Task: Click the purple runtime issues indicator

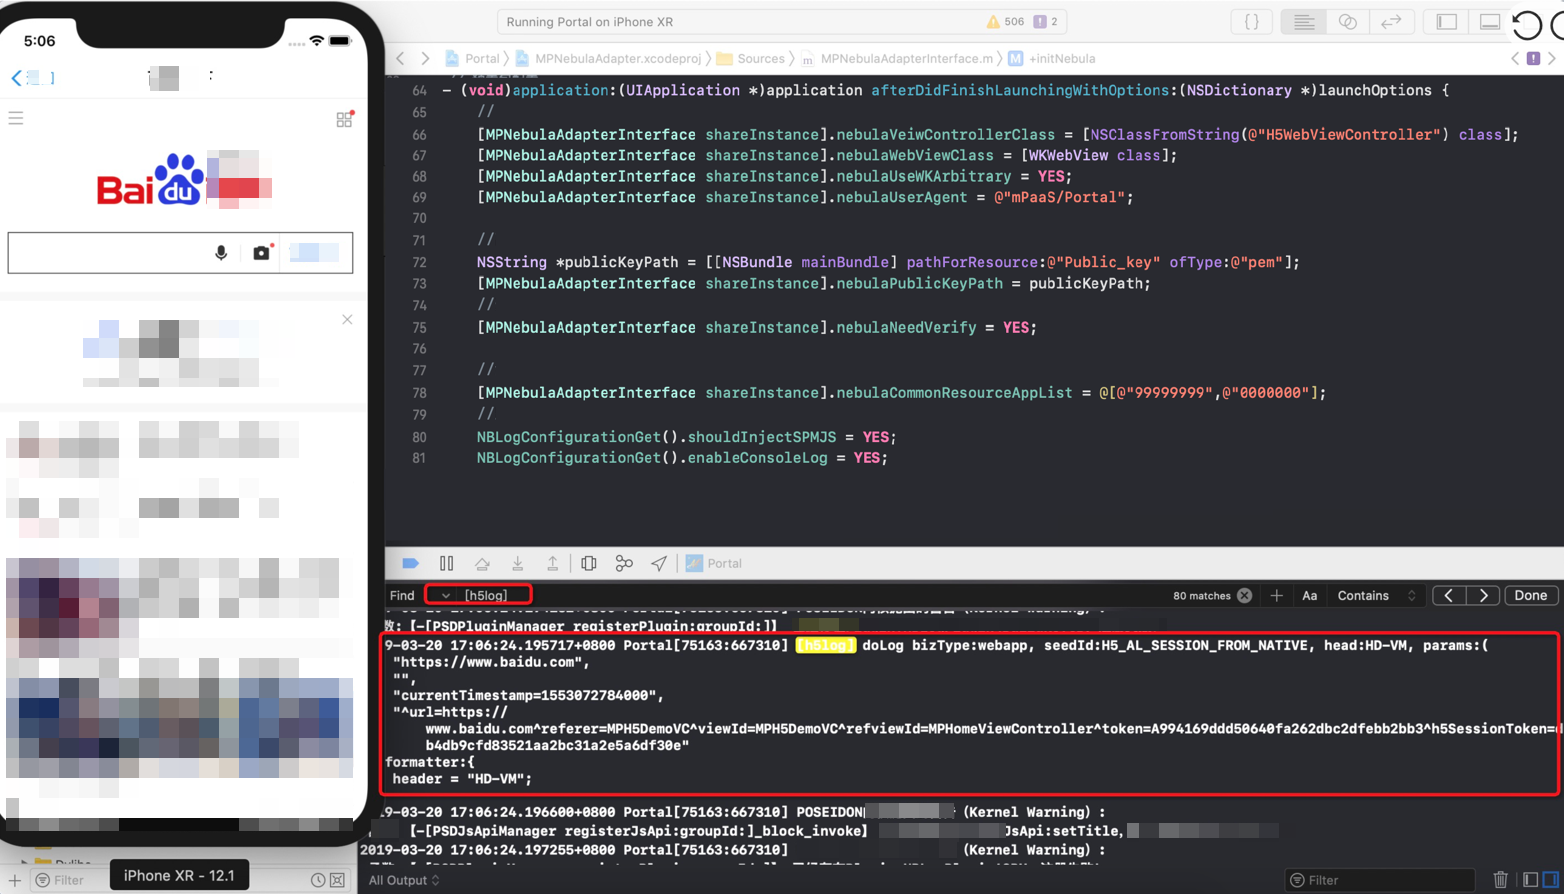Action: coord(1045,21)
